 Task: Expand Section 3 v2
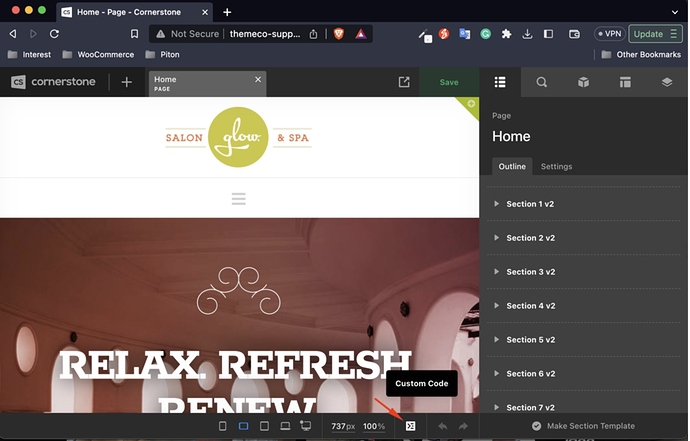click(x=496, y=272)
